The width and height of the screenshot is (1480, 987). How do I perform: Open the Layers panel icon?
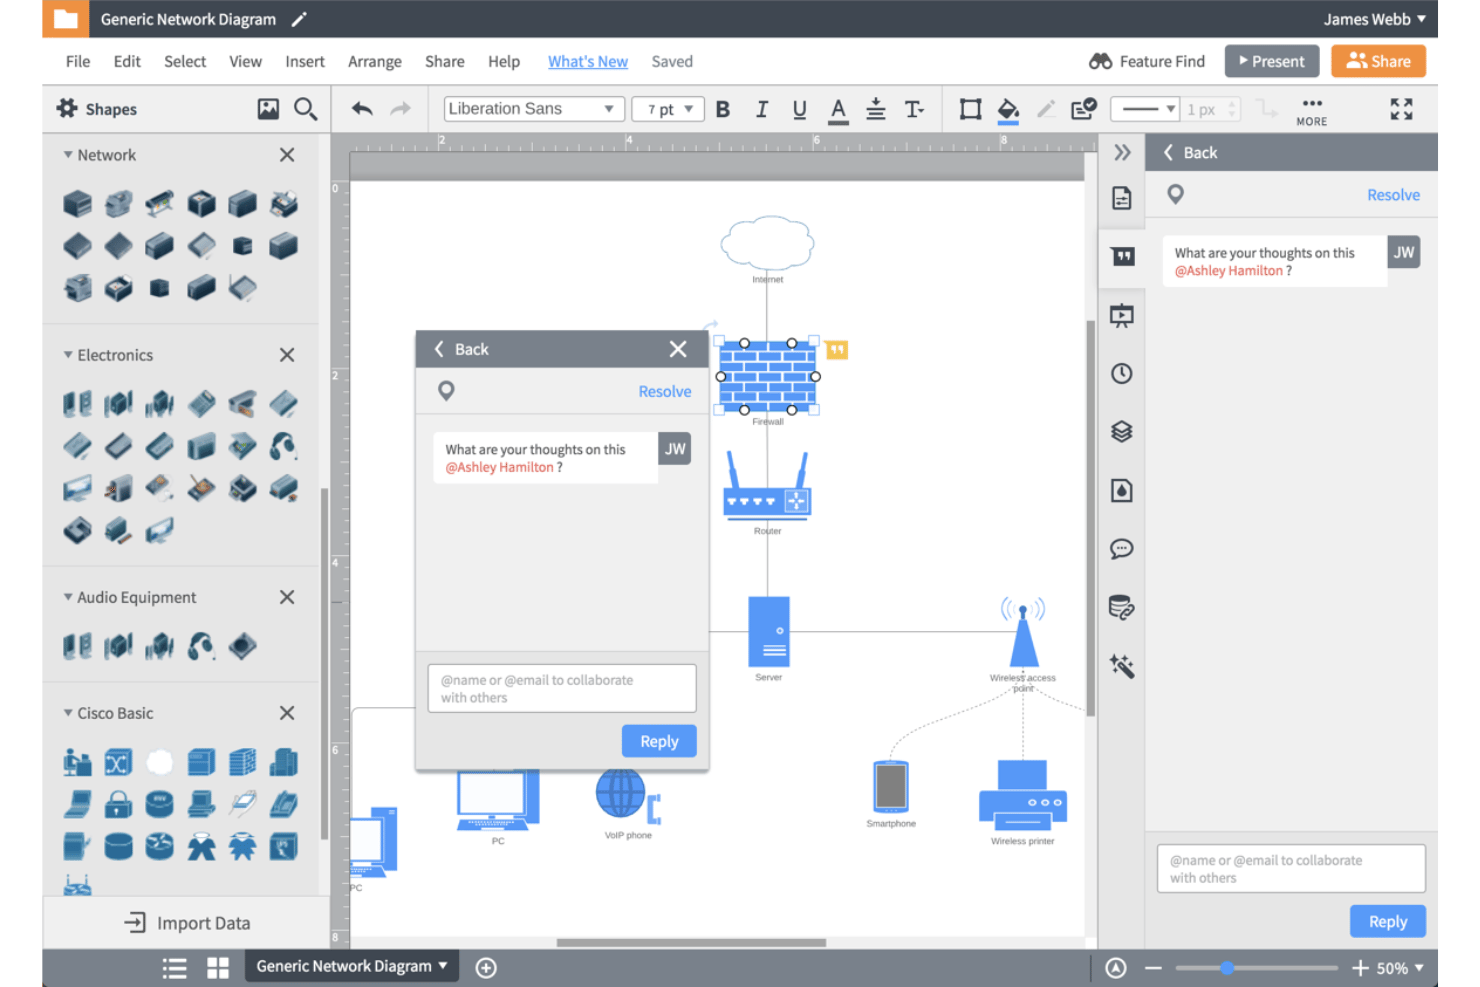1122,432
